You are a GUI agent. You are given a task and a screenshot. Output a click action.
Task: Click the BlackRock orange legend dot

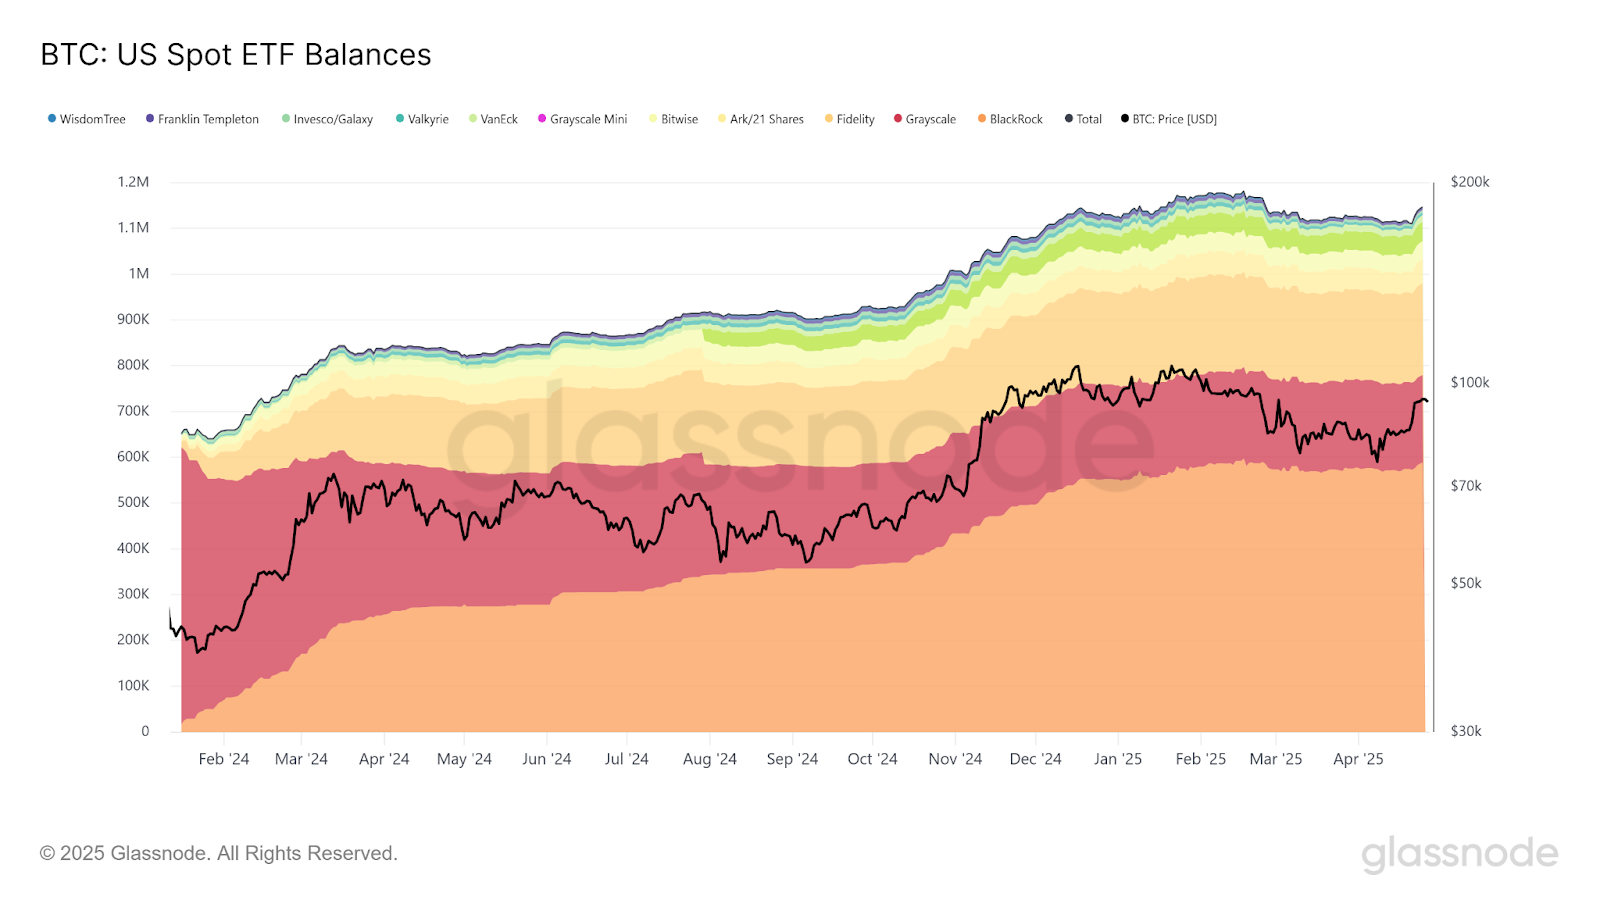[x=982, y=118]
